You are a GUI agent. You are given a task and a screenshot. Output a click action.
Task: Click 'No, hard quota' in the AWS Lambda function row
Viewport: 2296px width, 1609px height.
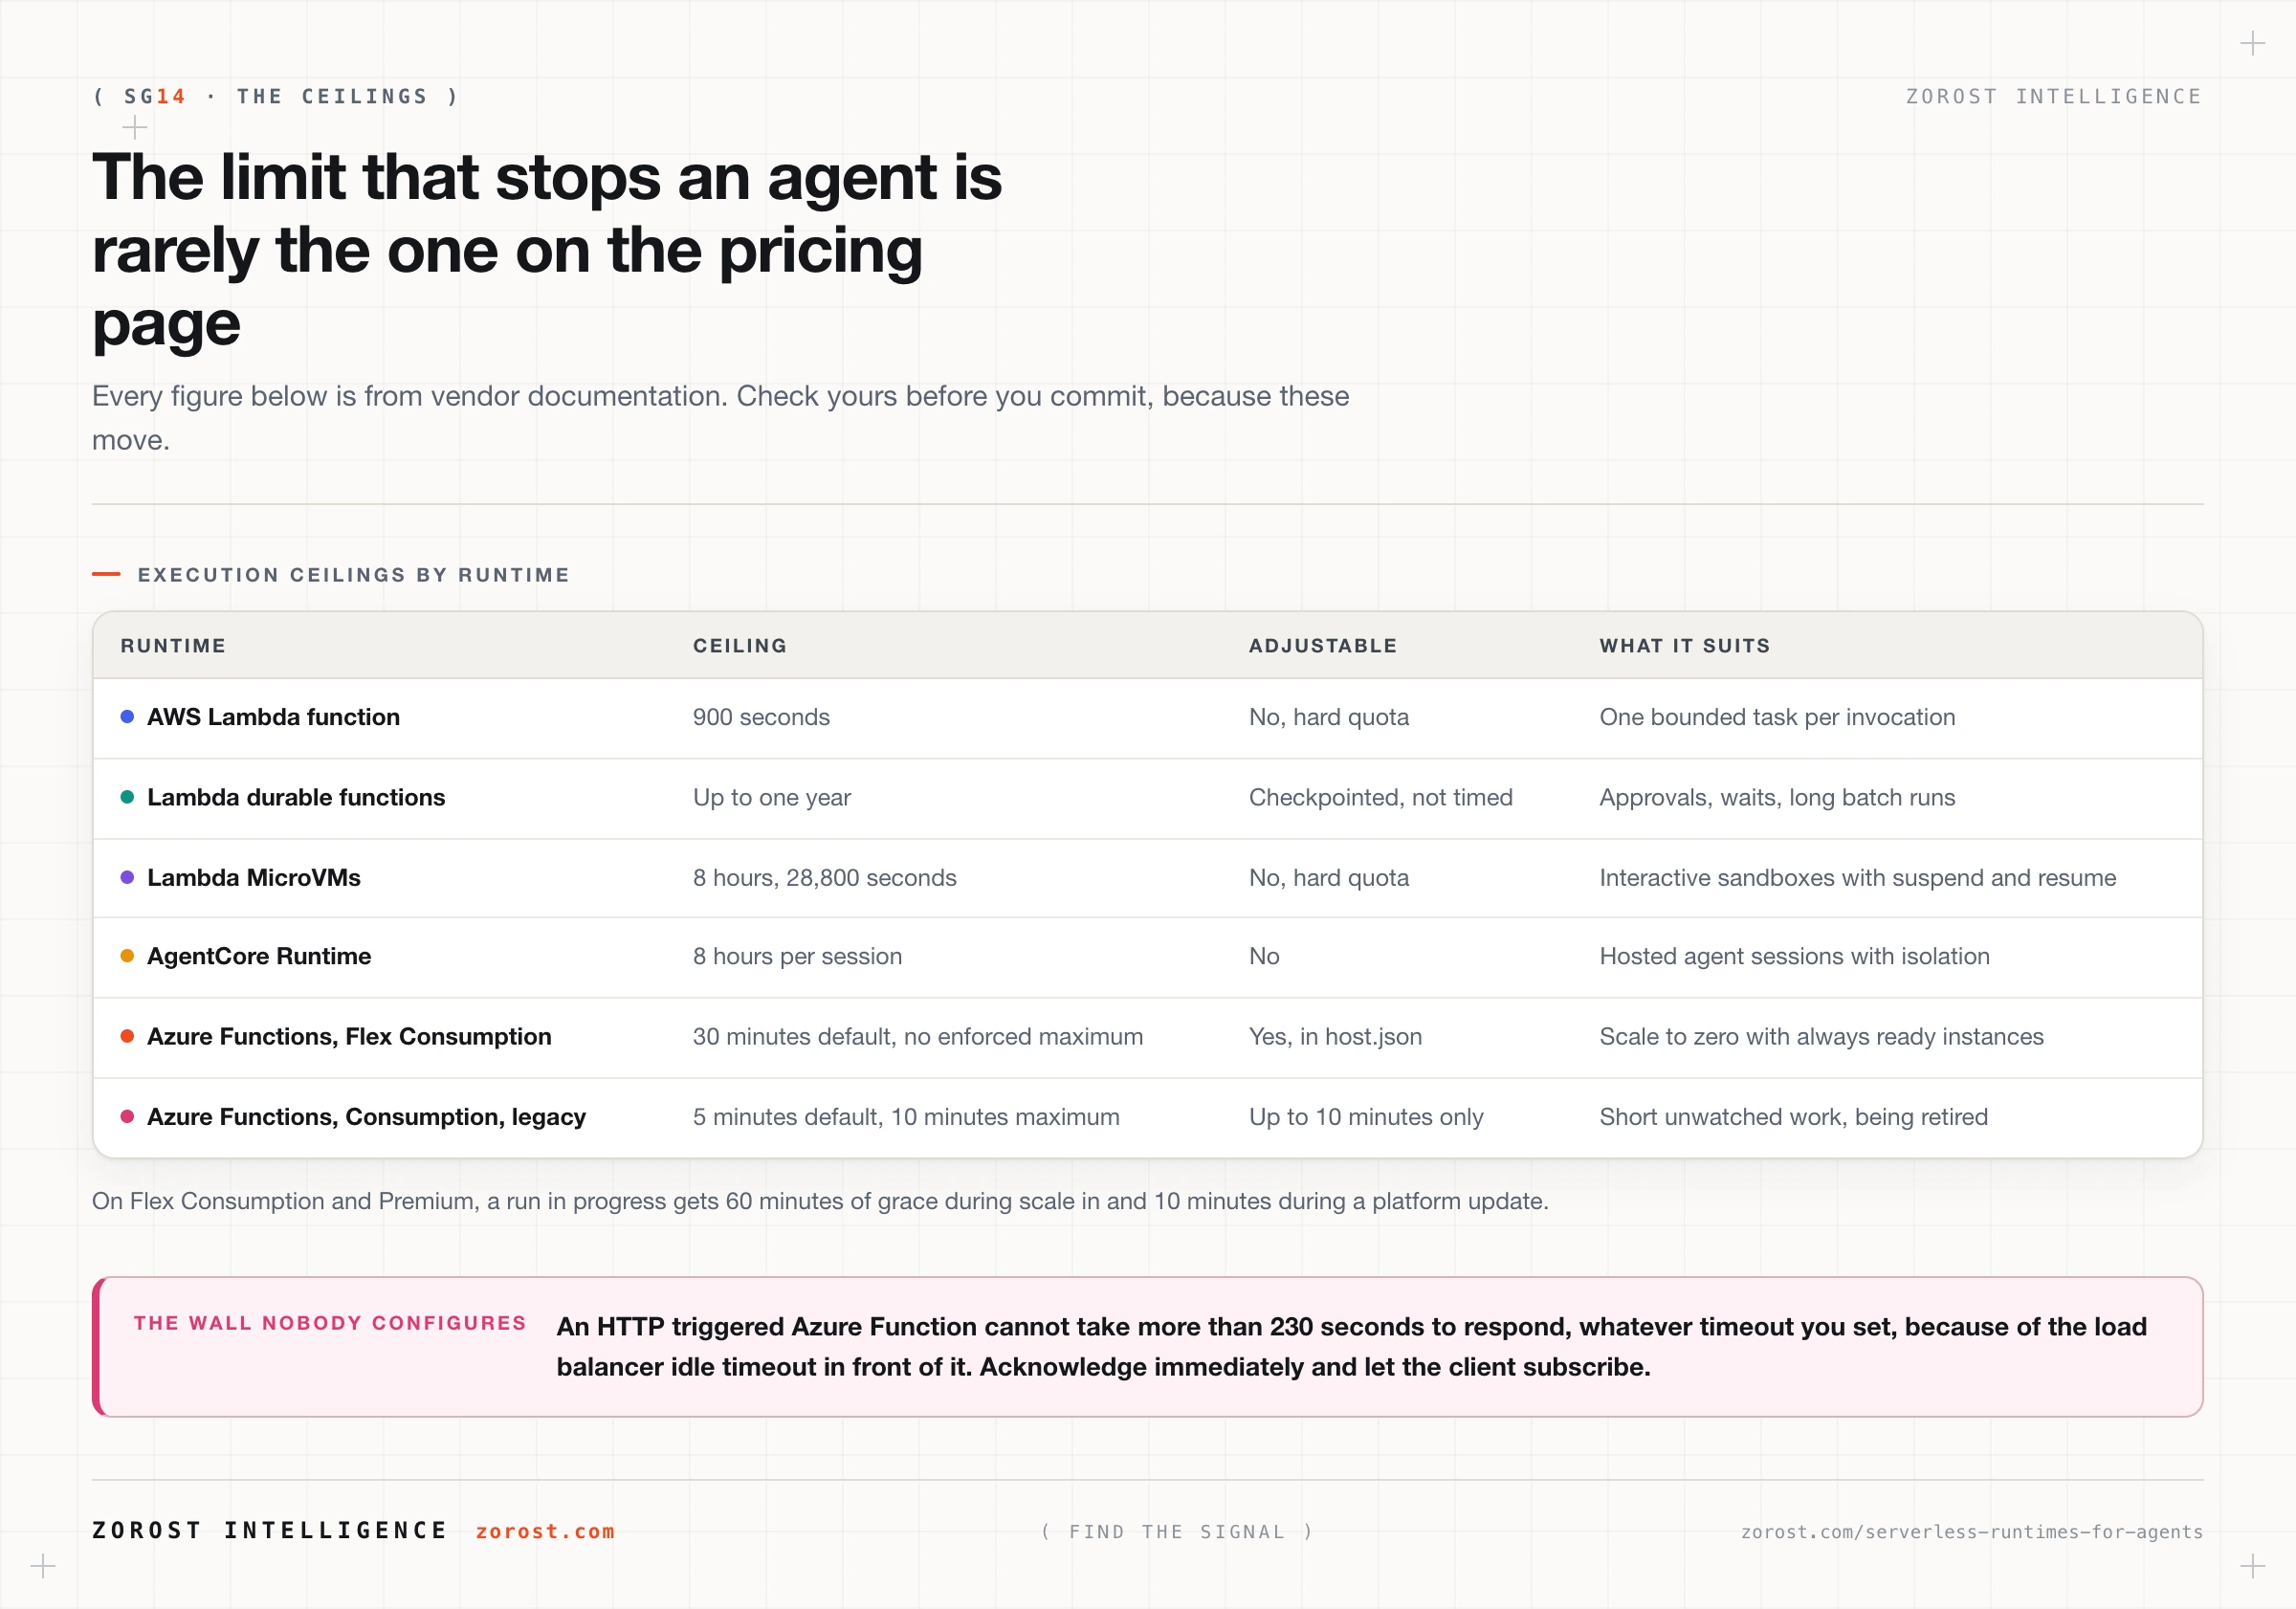click(x=1329, y=717)
